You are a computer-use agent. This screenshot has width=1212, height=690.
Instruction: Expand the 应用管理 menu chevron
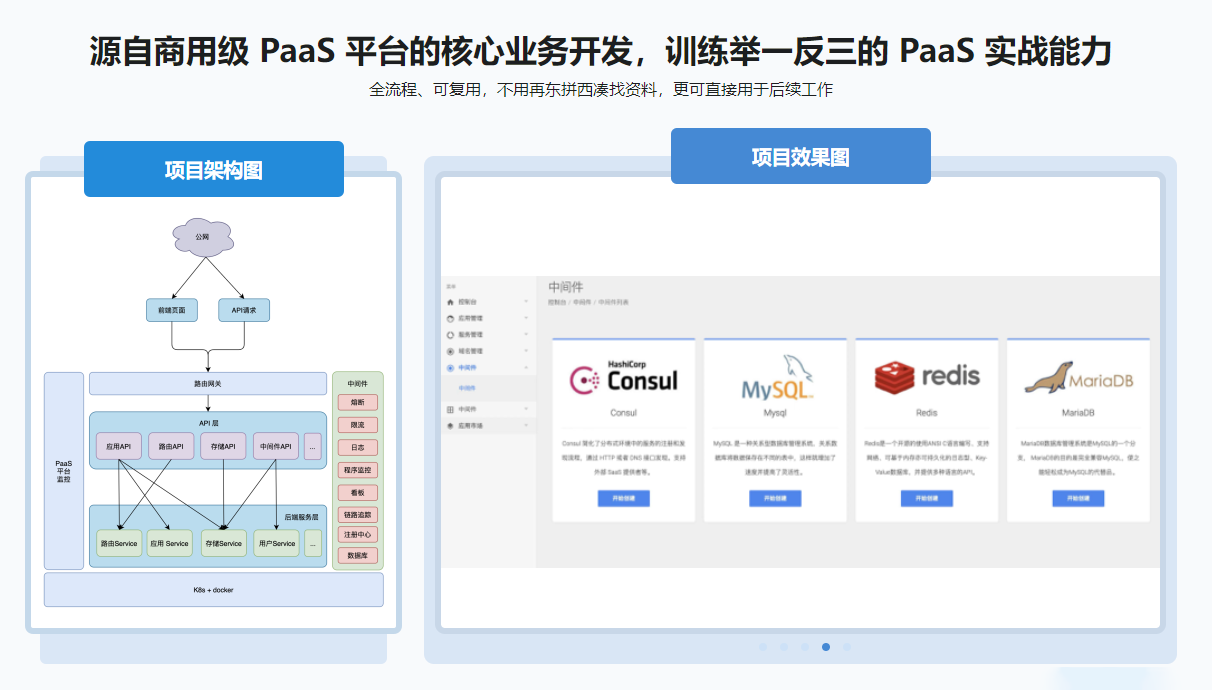pyautogui.click(x=526, y=318)
